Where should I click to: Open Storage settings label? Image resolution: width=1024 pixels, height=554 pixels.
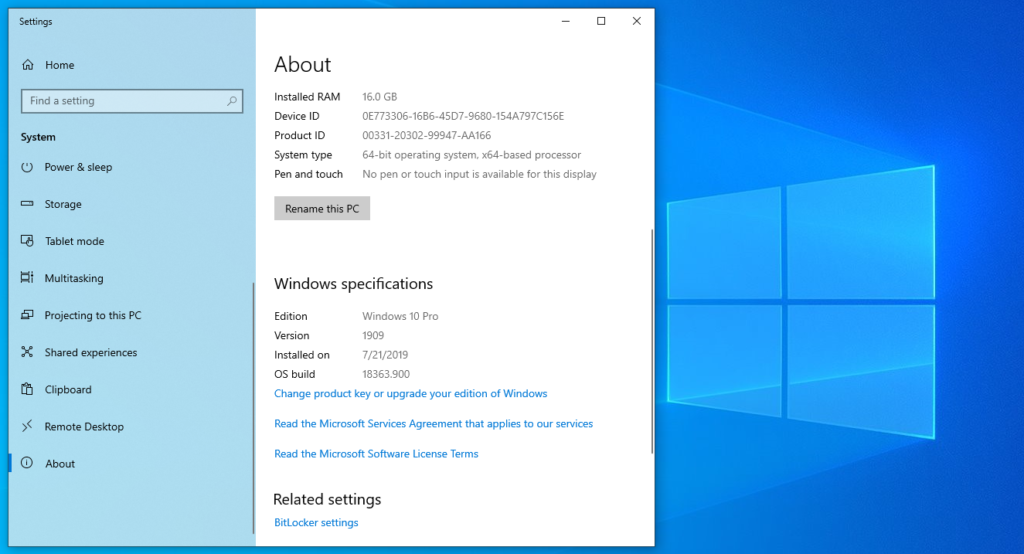click(x=63, y=204)
